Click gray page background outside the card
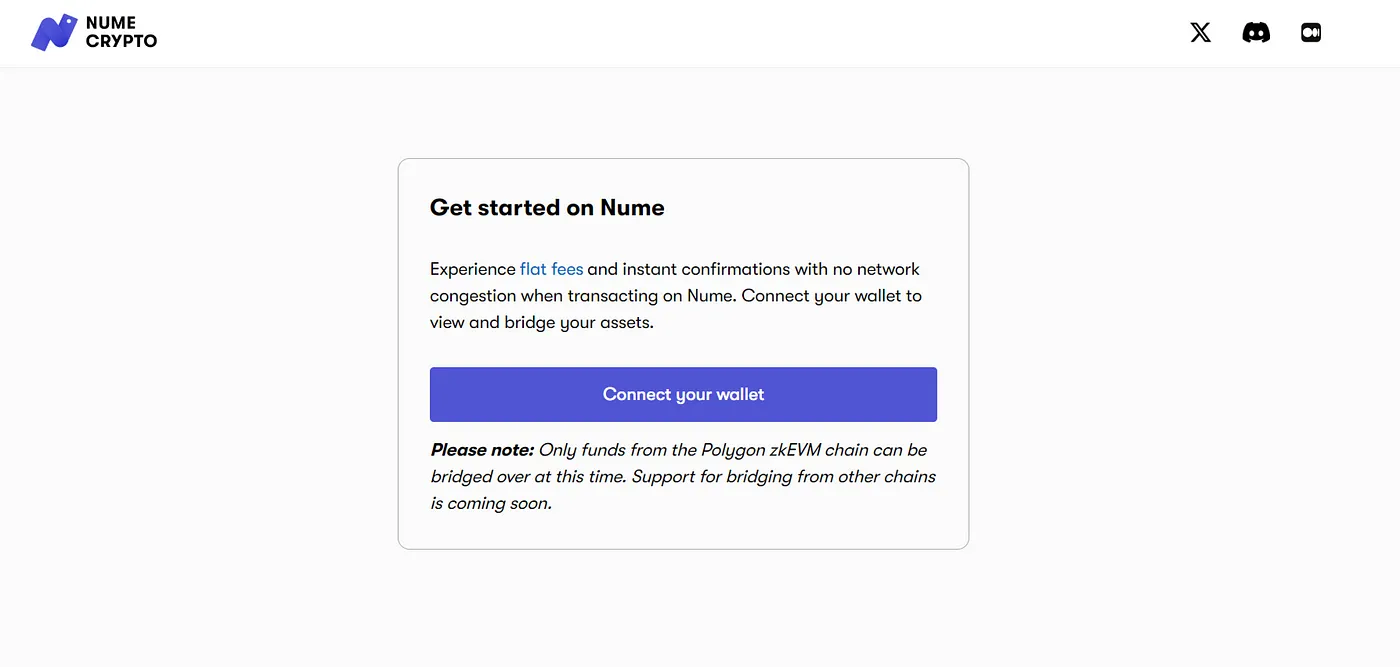Image resolution: width=1400 pixels, height=667 pixels. coord(200,350)
